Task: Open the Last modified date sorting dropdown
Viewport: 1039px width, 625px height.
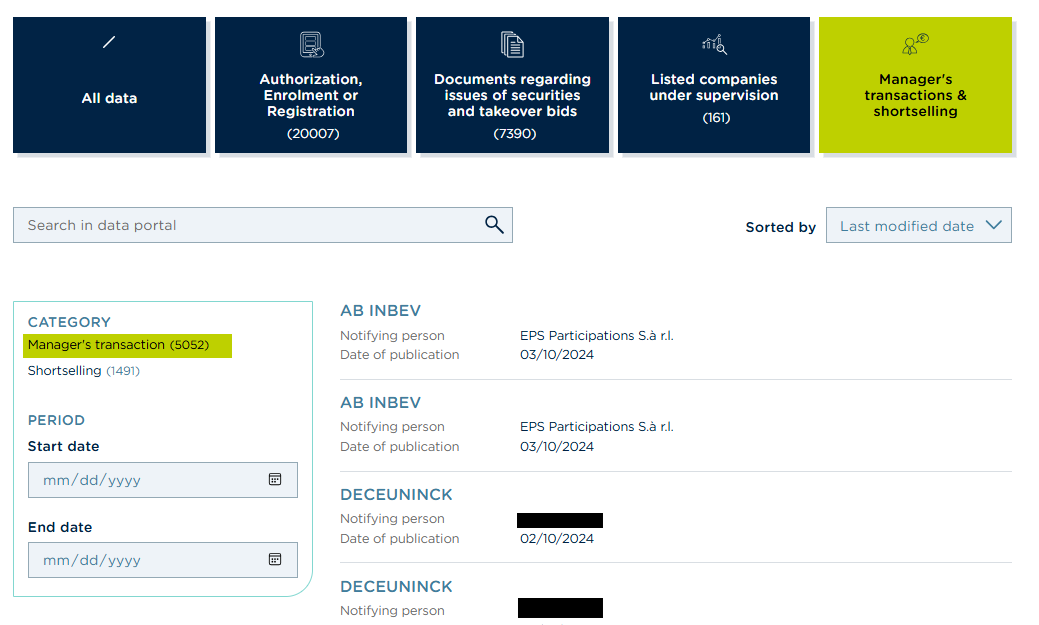Action: coord(917,225)
